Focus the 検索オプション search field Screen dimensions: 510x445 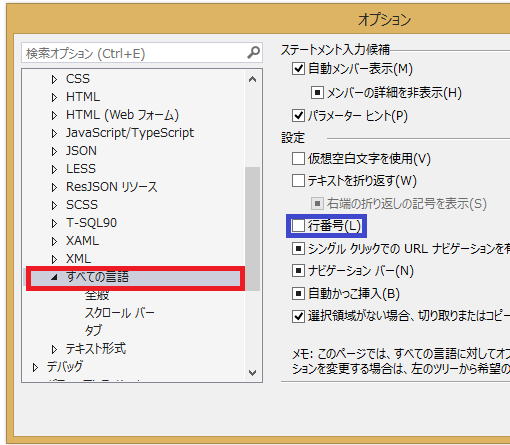tap(135, 53)
